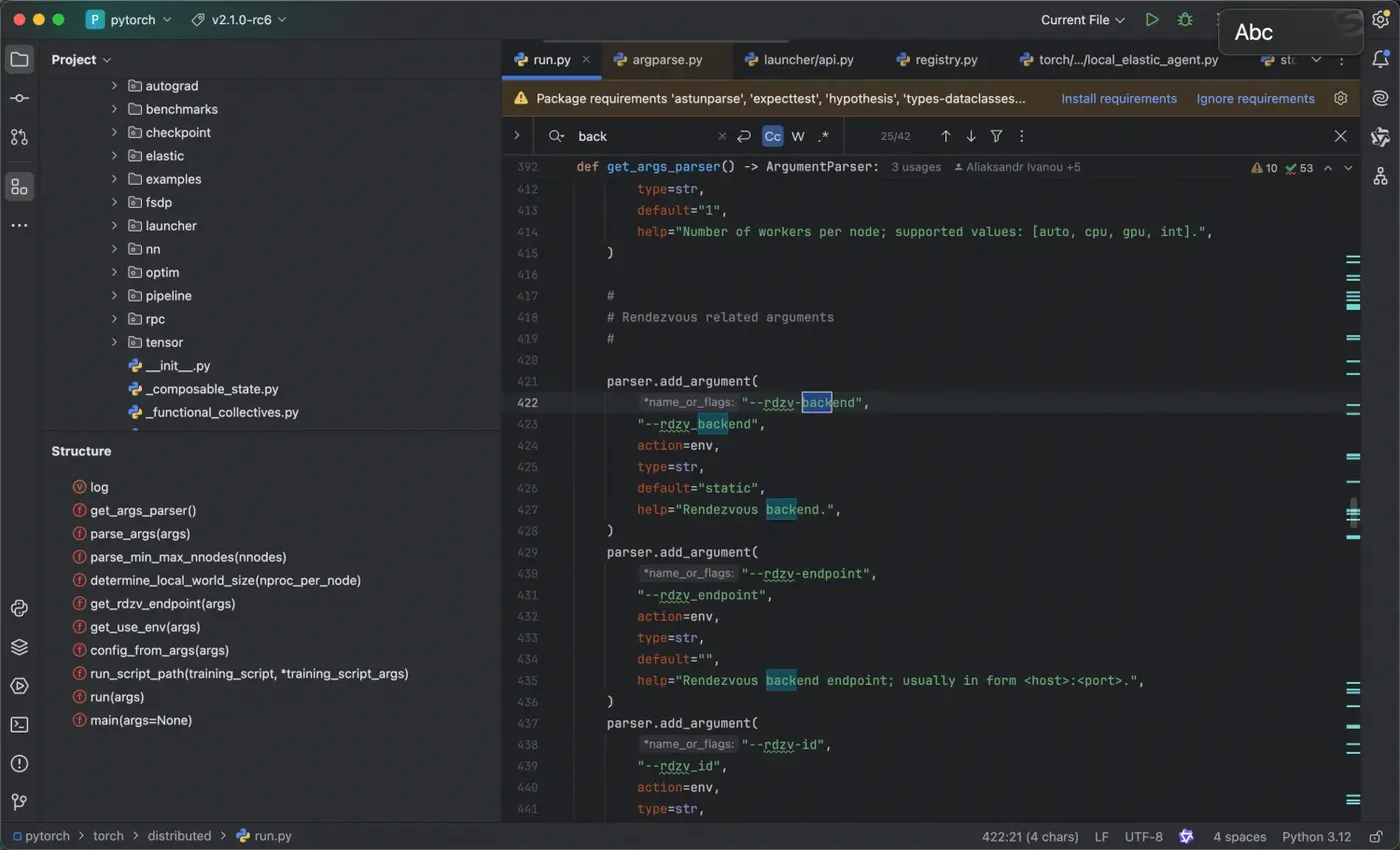Viewport: 1400px width, 850px height.
Task: Switch to the registry.py tab
Action: (x=937, y=60)
